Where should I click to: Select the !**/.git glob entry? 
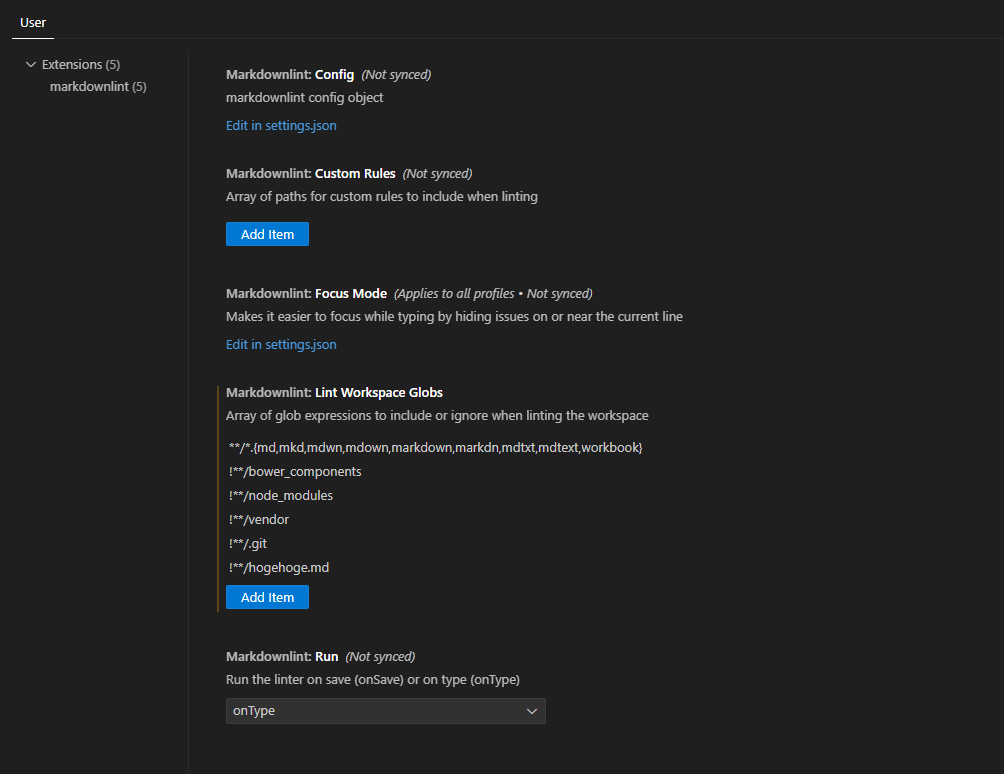[x=248, y=544]
